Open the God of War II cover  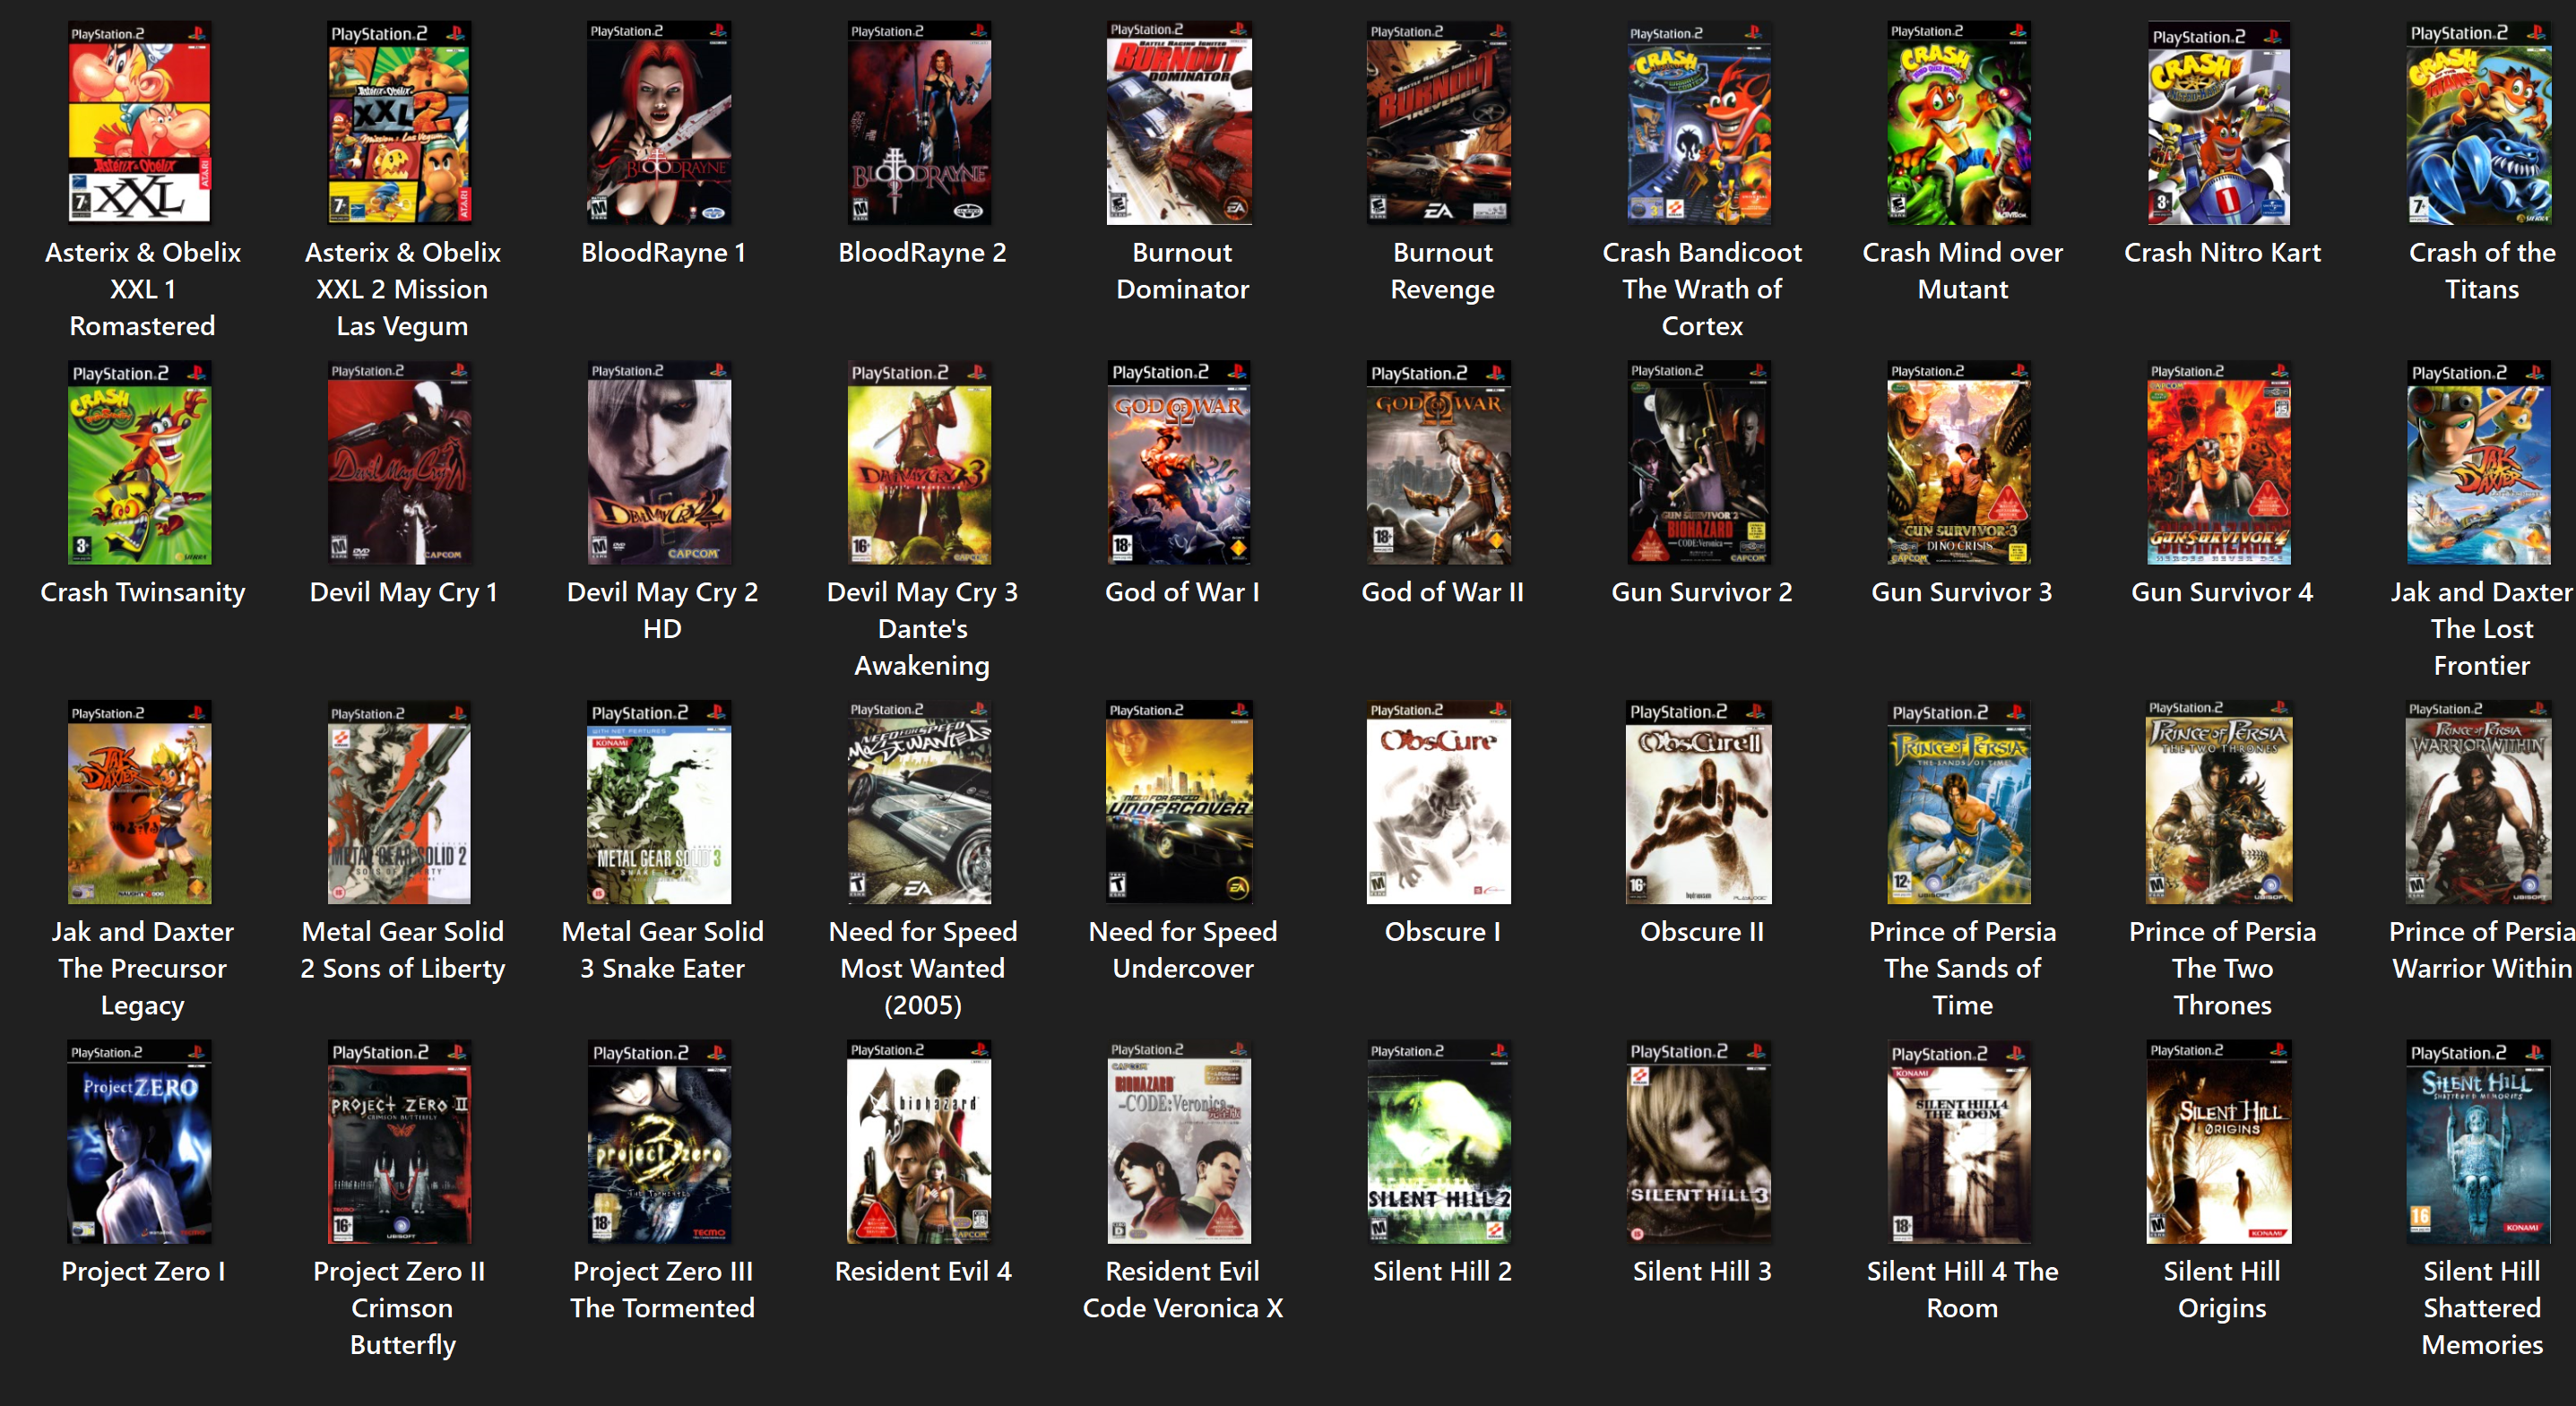(x=1439, y=462)
